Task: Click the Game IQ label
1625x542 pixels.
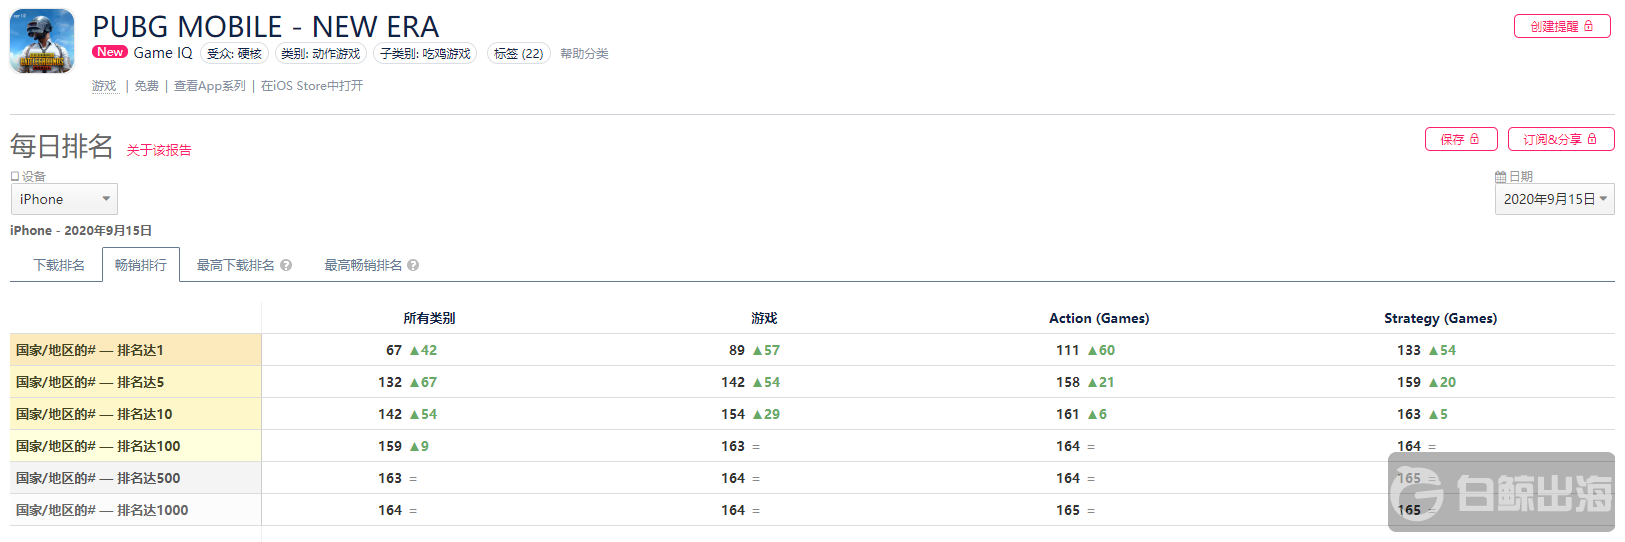Action: pos(163,53)
